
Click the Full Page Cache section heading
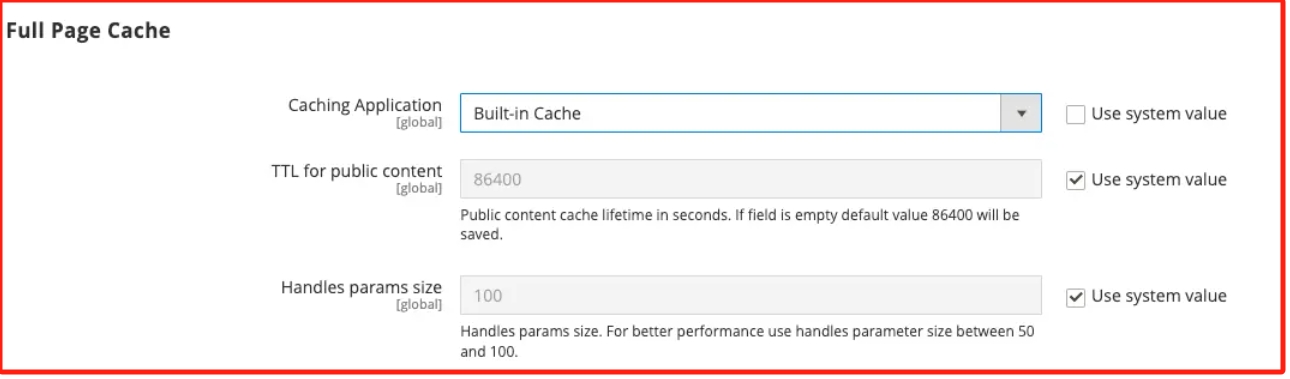[88, 31]
